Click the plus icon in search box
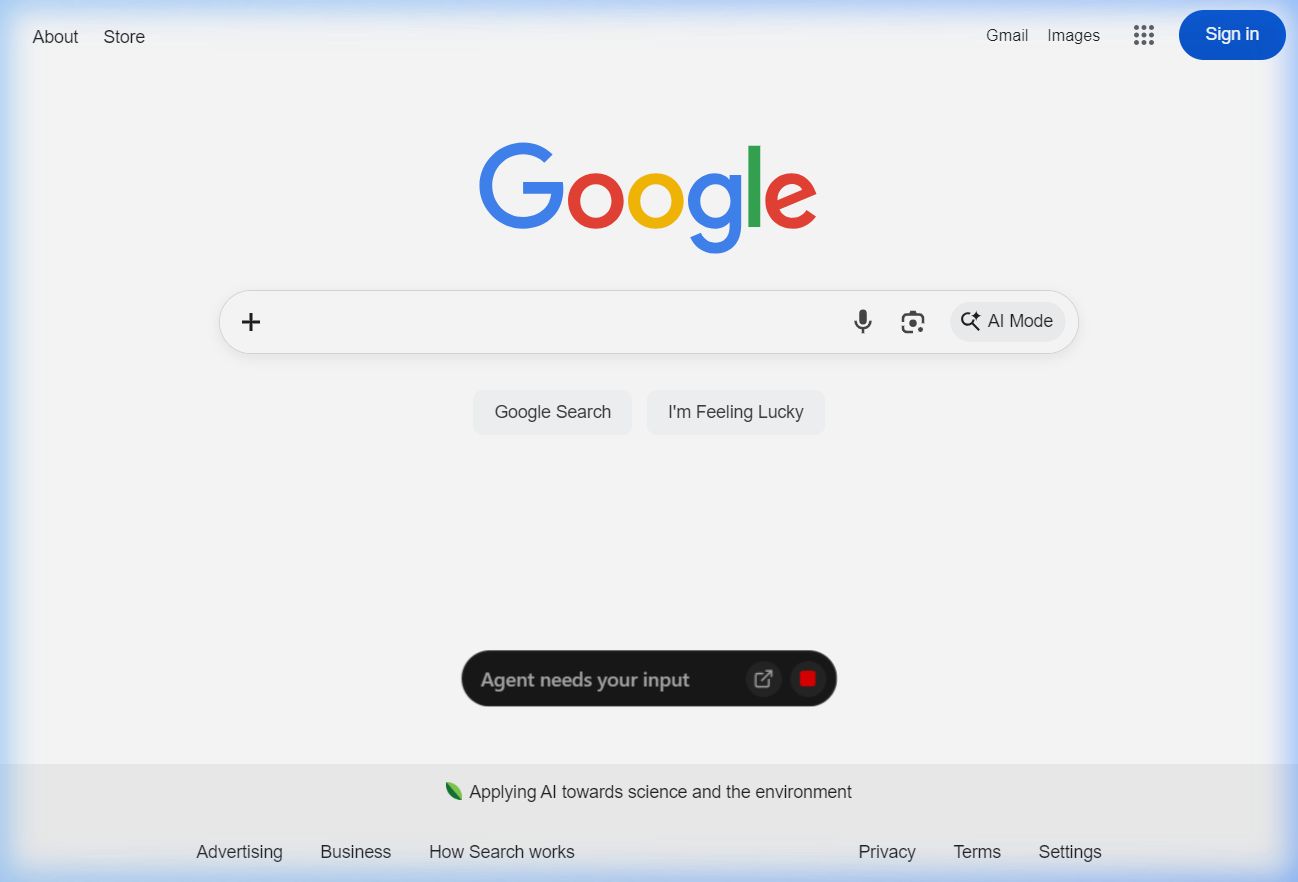The height and width of the screenshot is (882, 1298). (251, 321)
